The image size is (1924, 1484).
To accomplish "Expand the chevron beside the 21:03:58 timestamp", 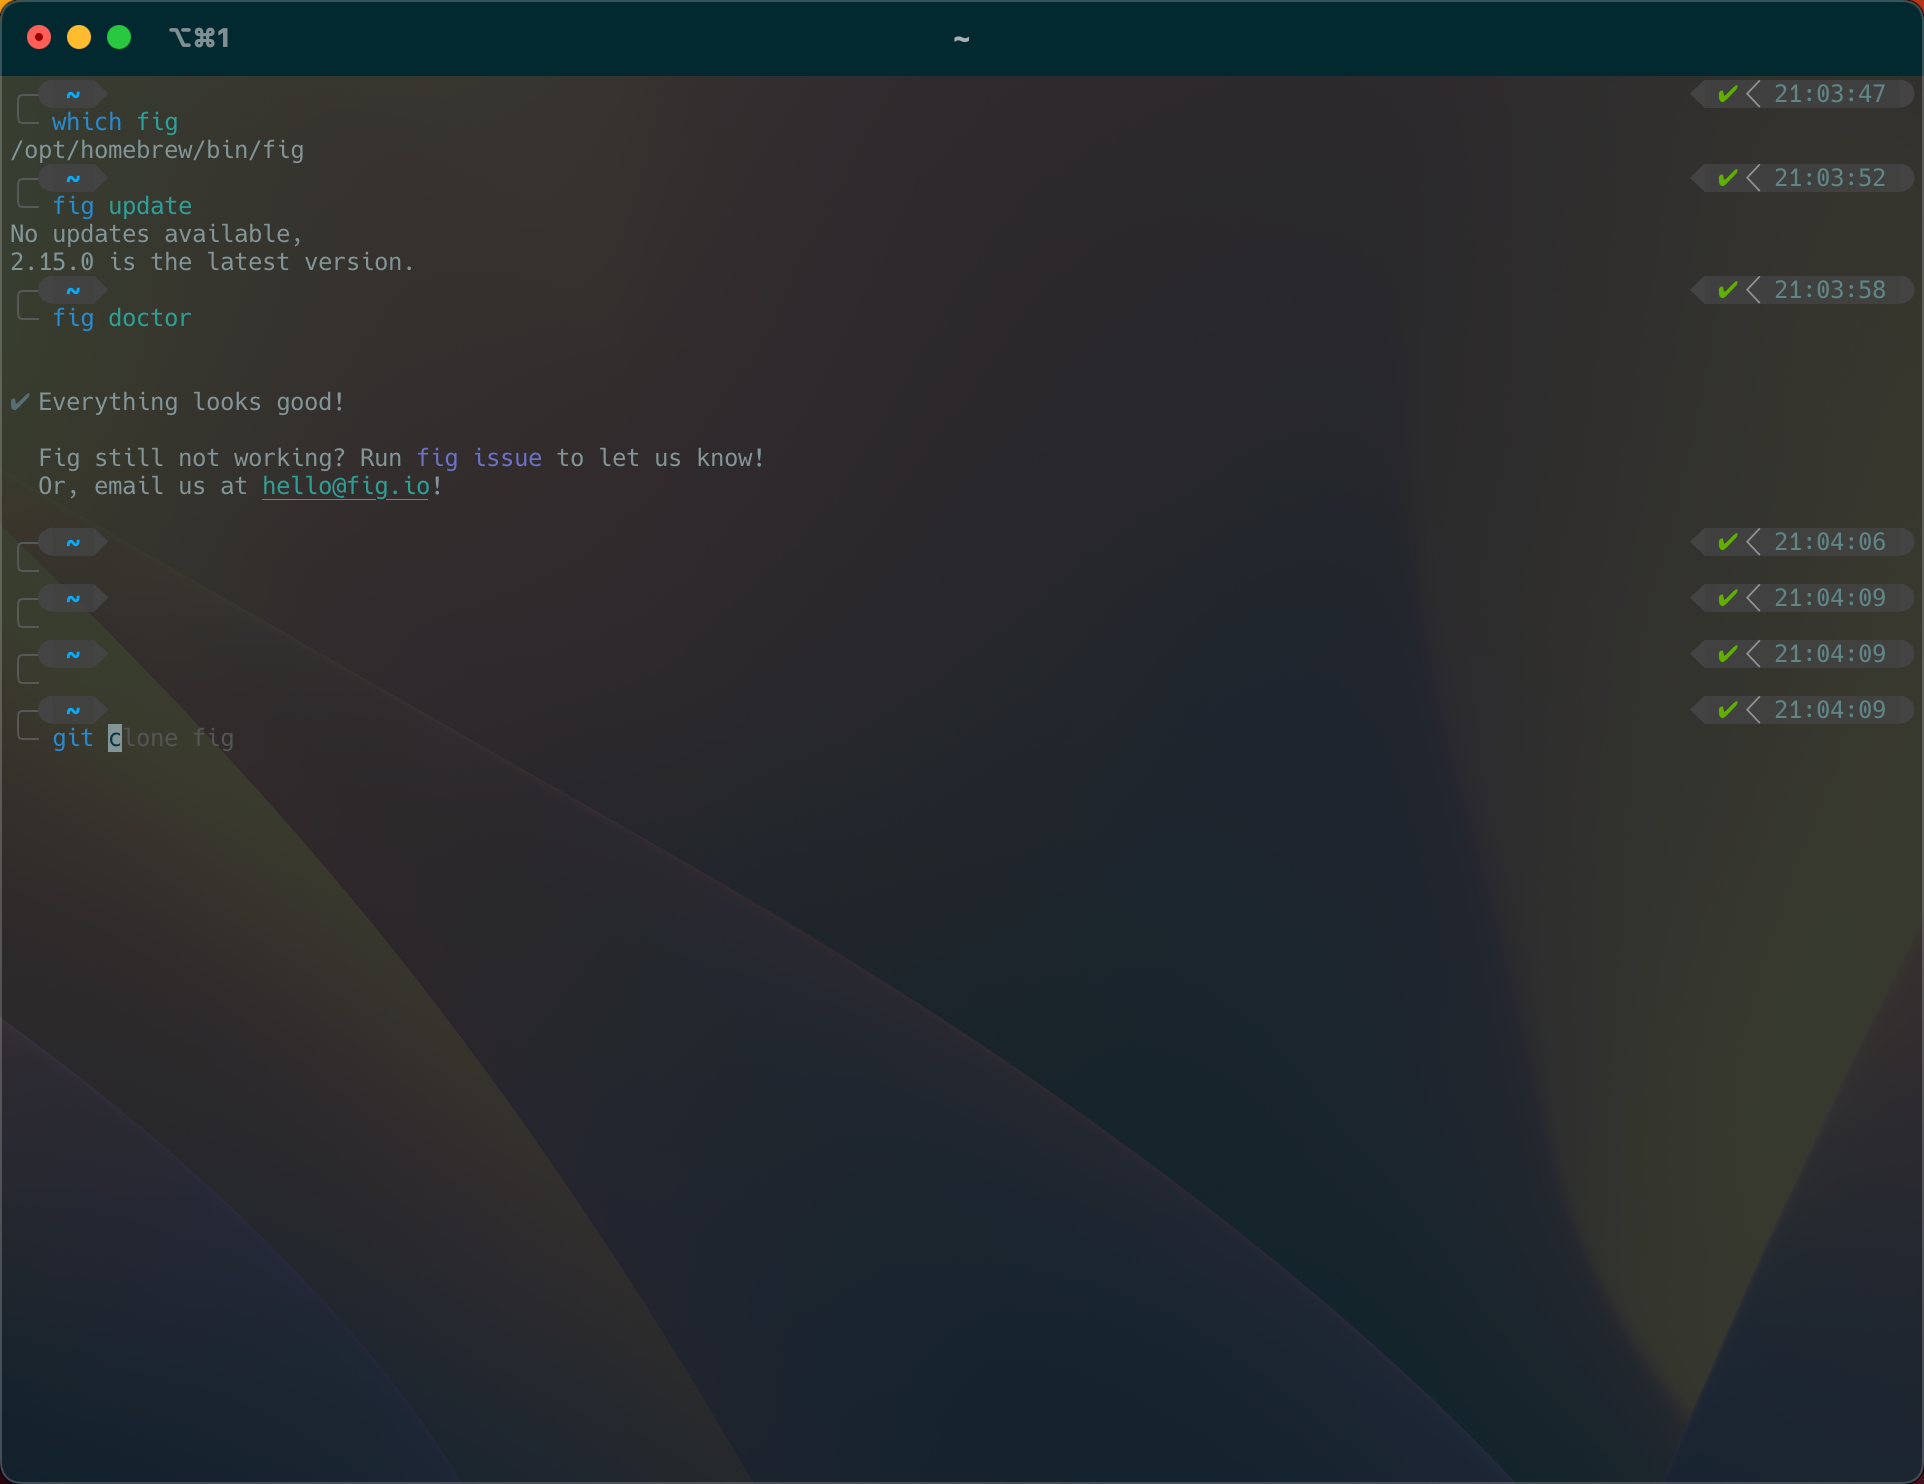I will pos(1754,290).
